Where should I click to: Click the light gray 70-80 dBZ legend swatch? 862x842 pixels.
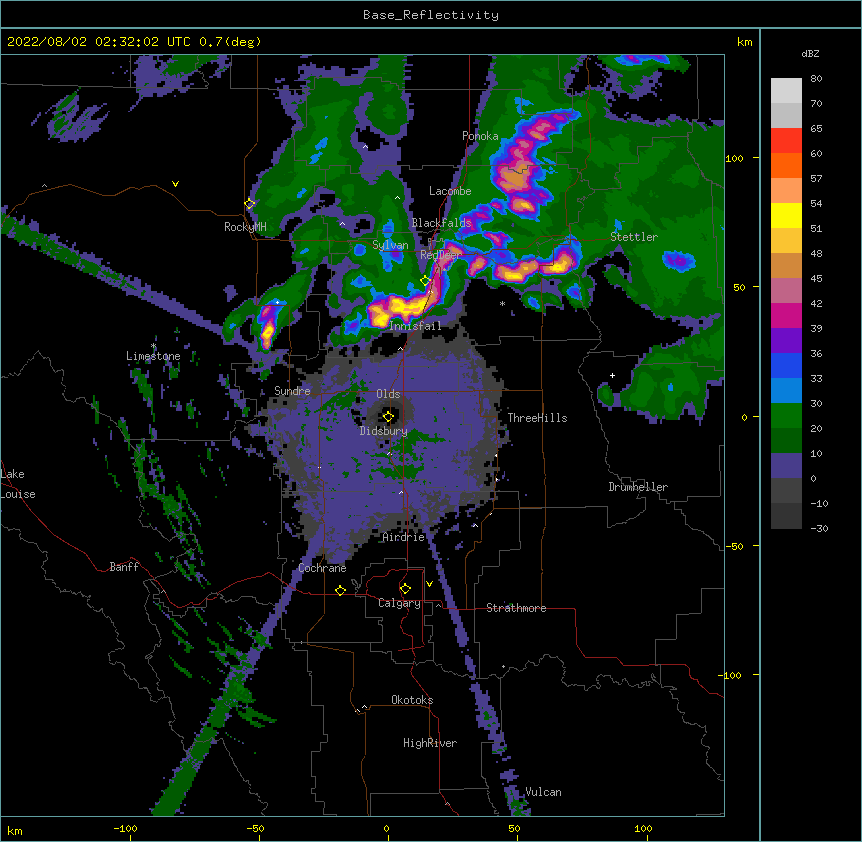[786, 90]
